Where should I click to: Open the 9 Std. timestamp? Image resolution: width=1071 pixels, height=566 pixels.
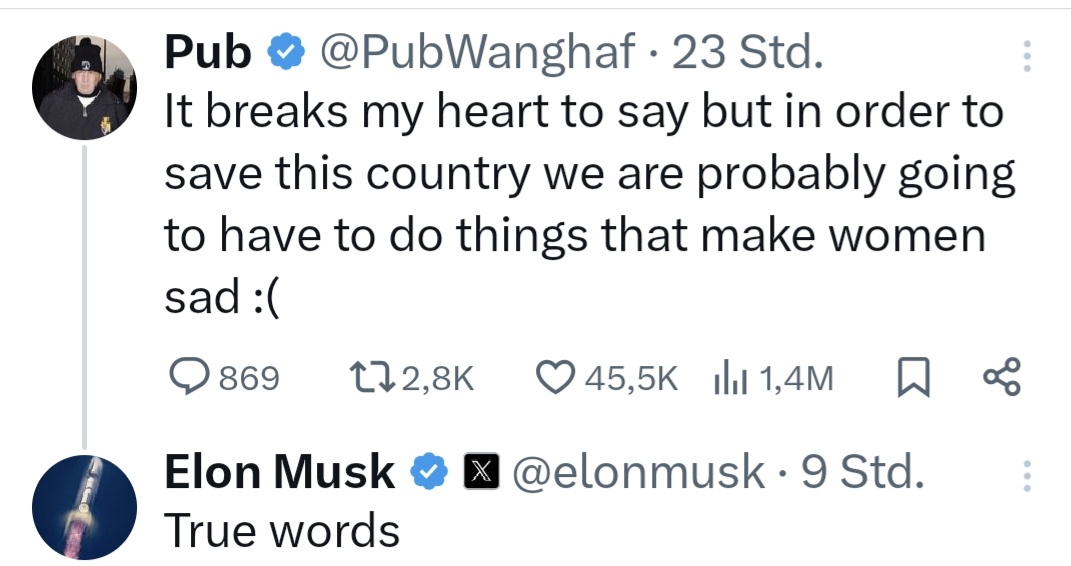(x=860, y=472)
